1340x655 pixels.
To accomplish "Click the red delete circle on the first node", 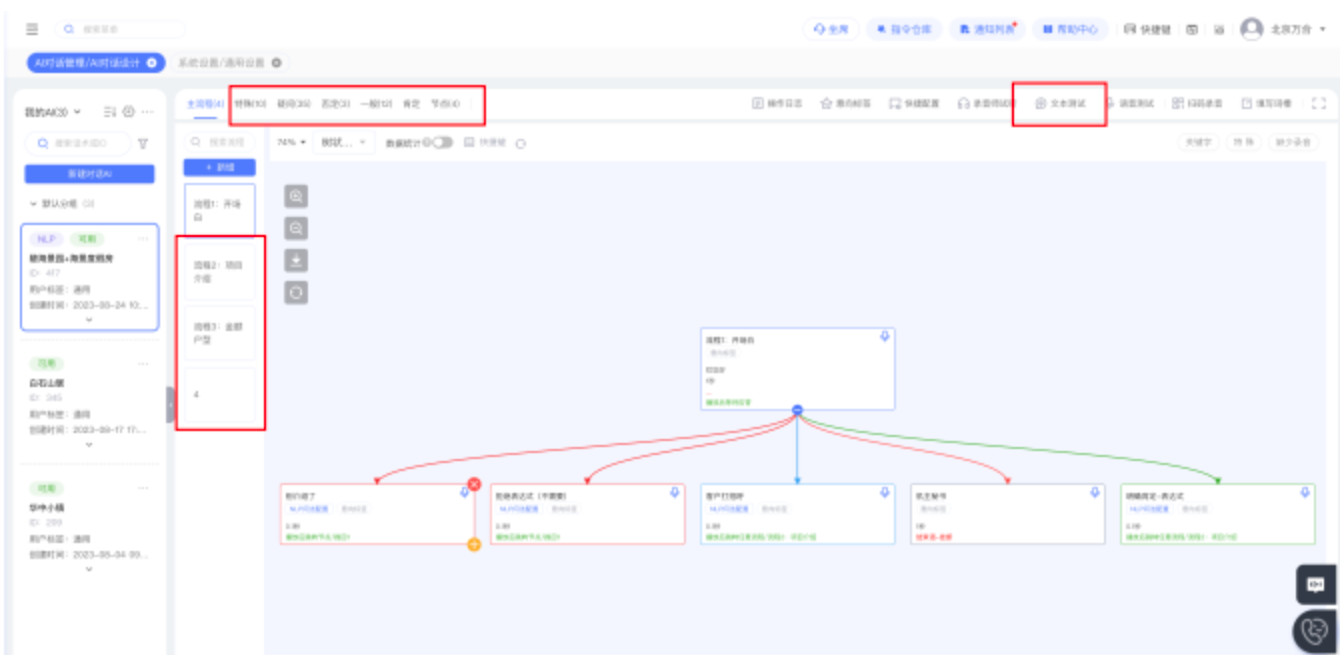I will click(x=474, y=484).
